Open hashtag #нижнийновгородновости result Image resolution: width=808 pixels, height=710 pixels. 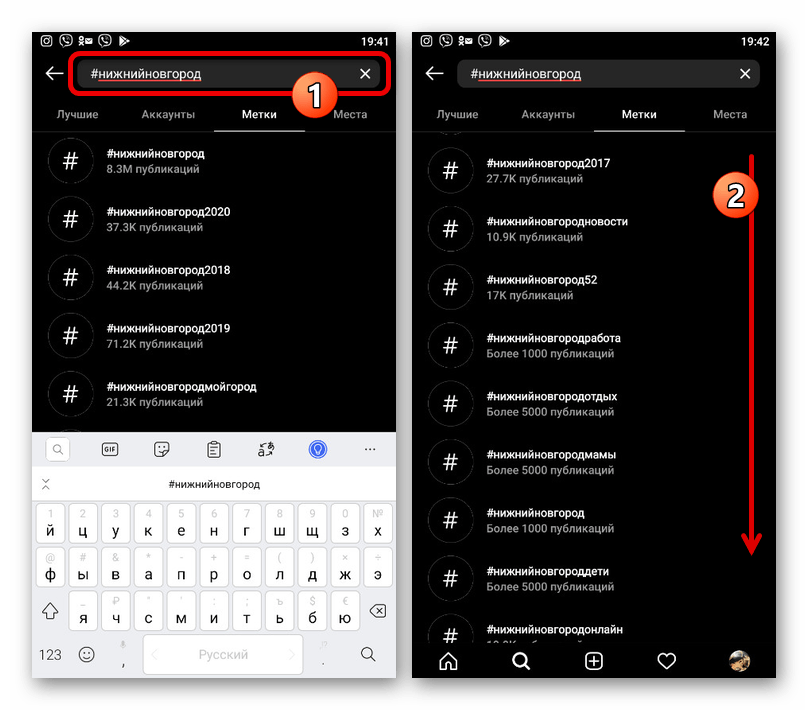click(x=594, y=229)
